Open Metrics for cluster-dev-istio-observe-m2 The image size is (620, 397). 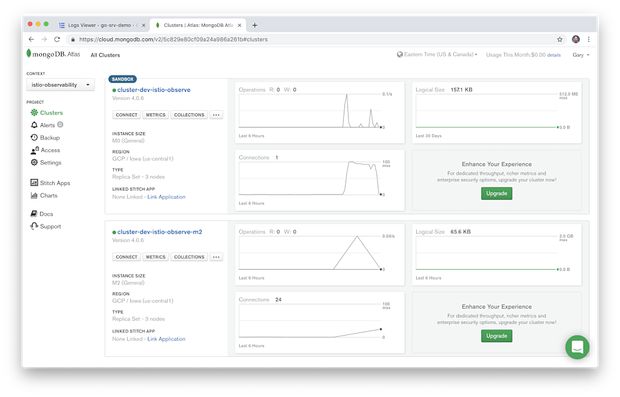click(155, 257)
